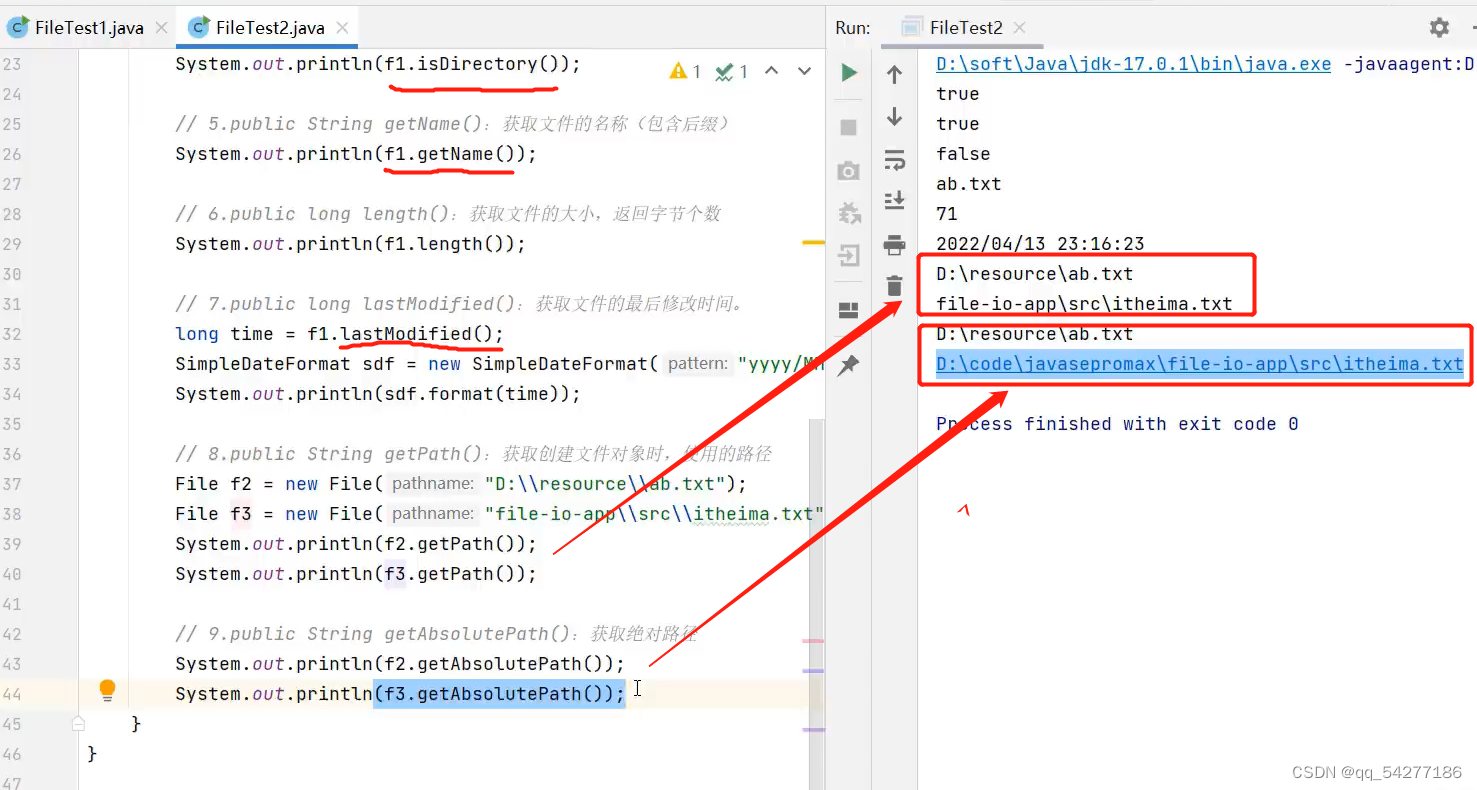This screenshot has height=790, width=1477.
Task: Close the FileTest2.java editor tab
Action: coord(343,28)
